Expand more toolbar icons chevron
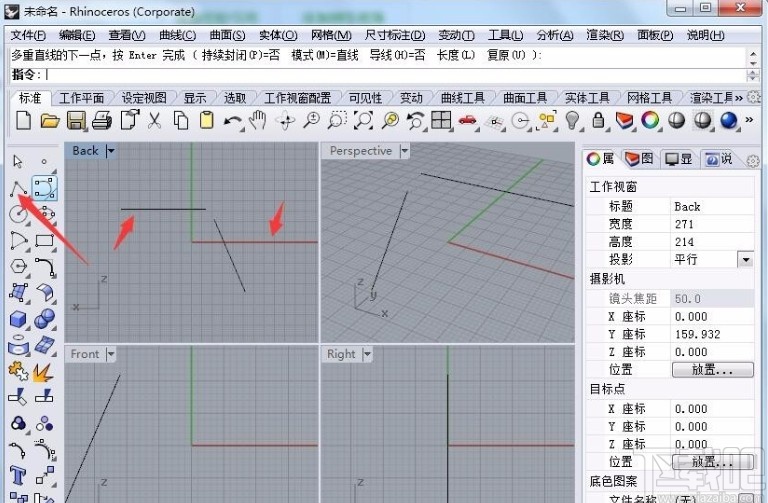The height and width of the screenshot is (503, 768). pyautogui.click(x=749, y=120)
